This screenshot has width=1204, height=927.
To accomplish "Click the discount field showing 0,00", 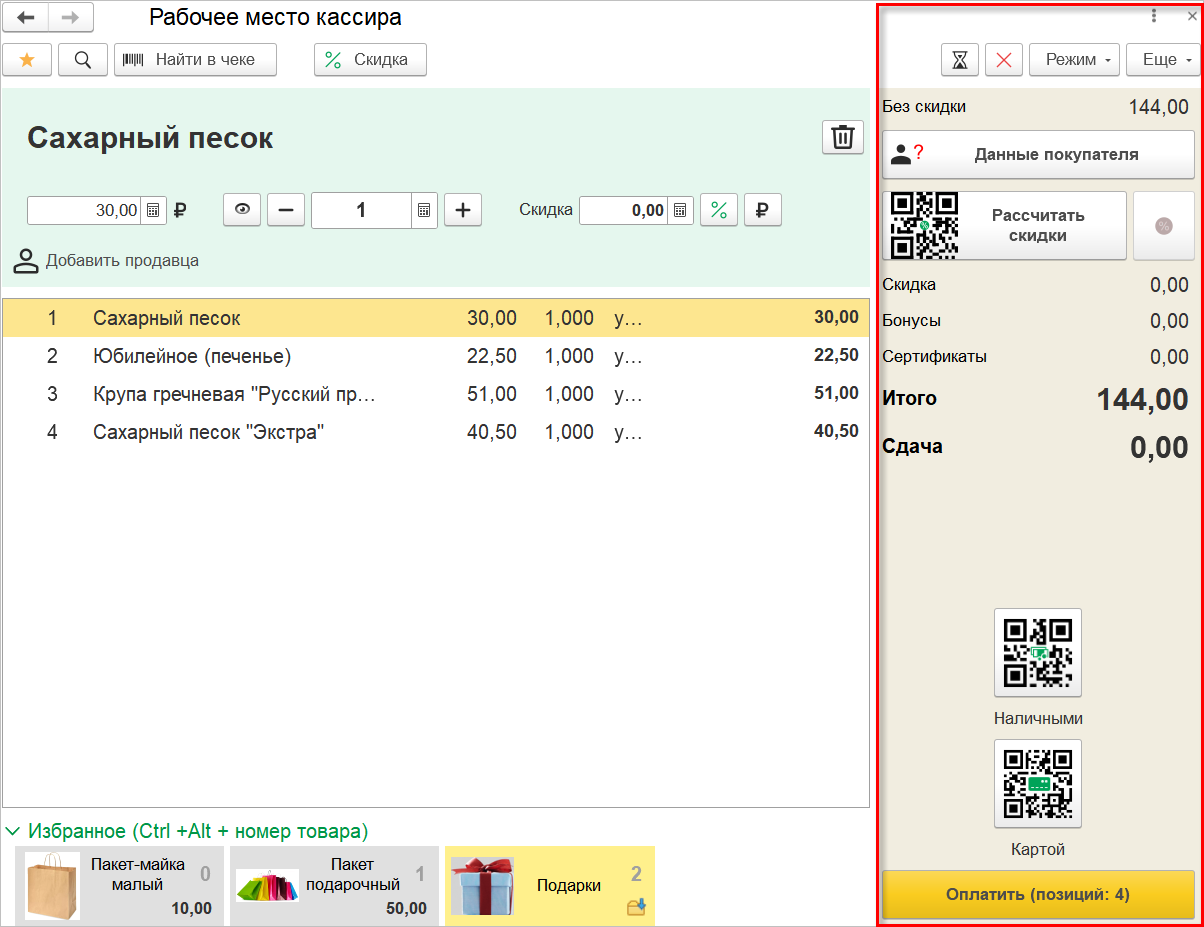I will pos(623,210).
